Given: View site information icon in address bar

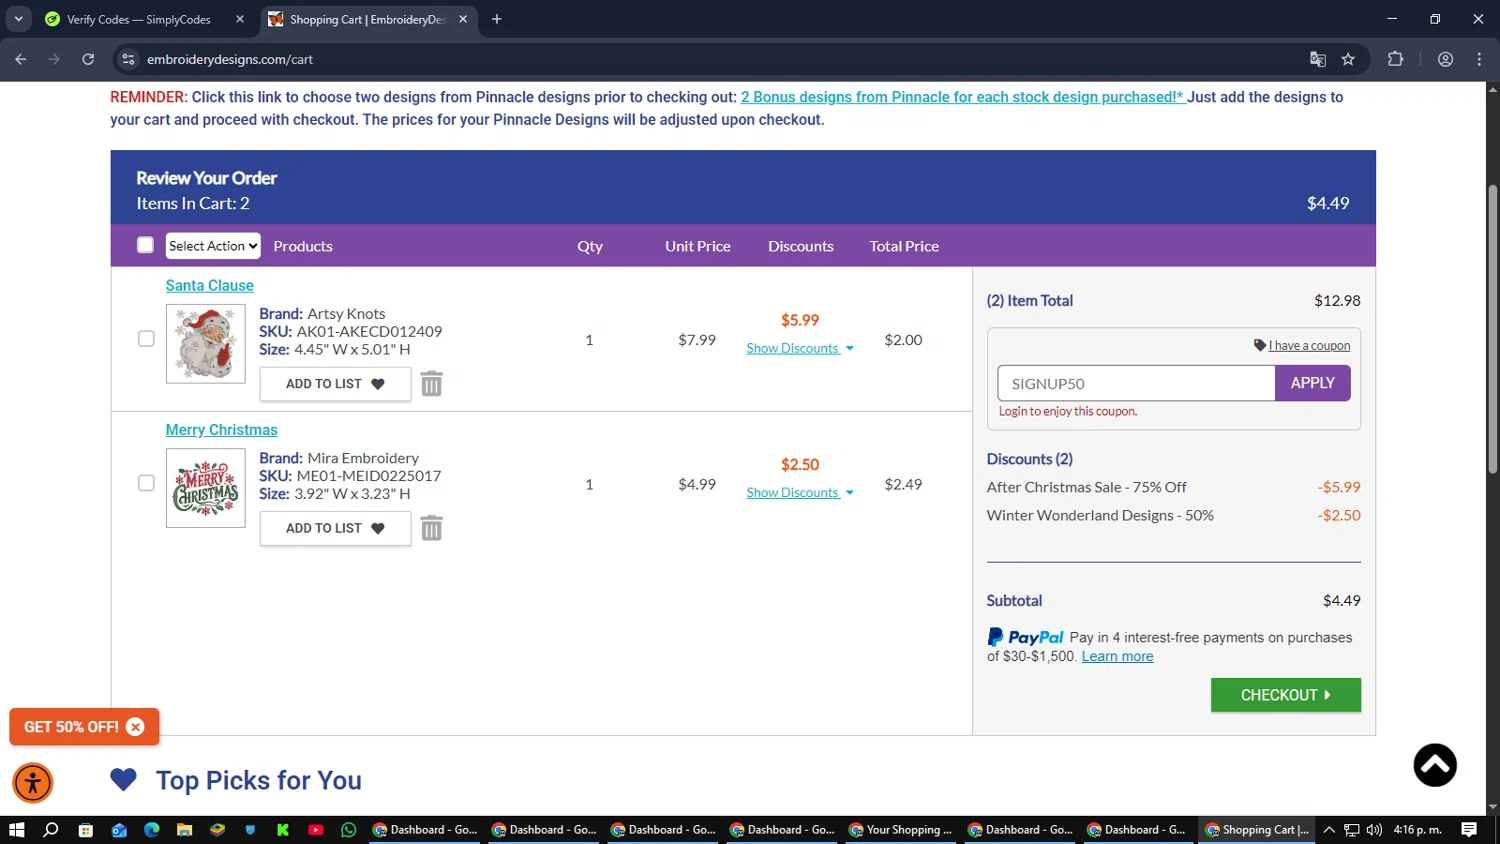Looking at the screenshot, I should pos(128,59).
